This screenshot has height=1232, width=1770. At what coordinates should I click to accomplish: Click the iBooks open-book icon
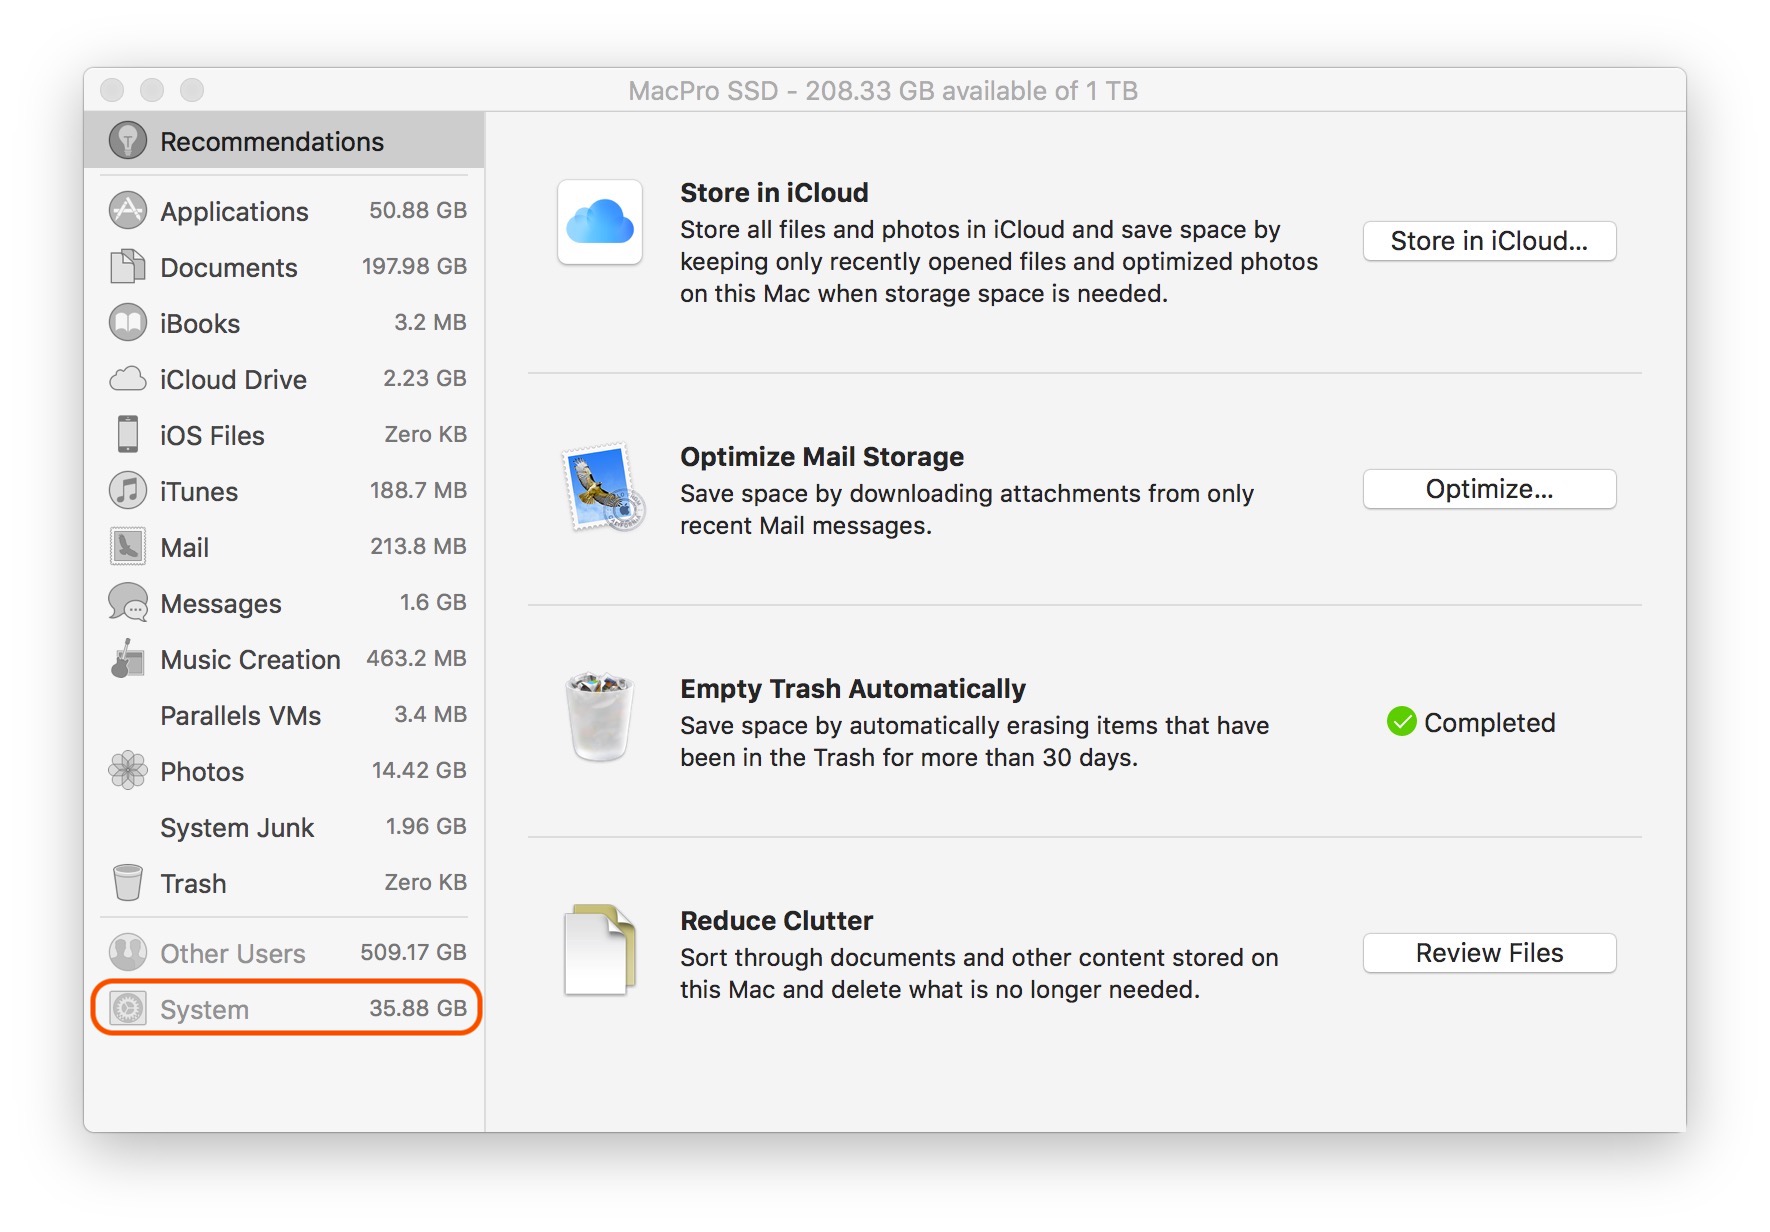128,322
